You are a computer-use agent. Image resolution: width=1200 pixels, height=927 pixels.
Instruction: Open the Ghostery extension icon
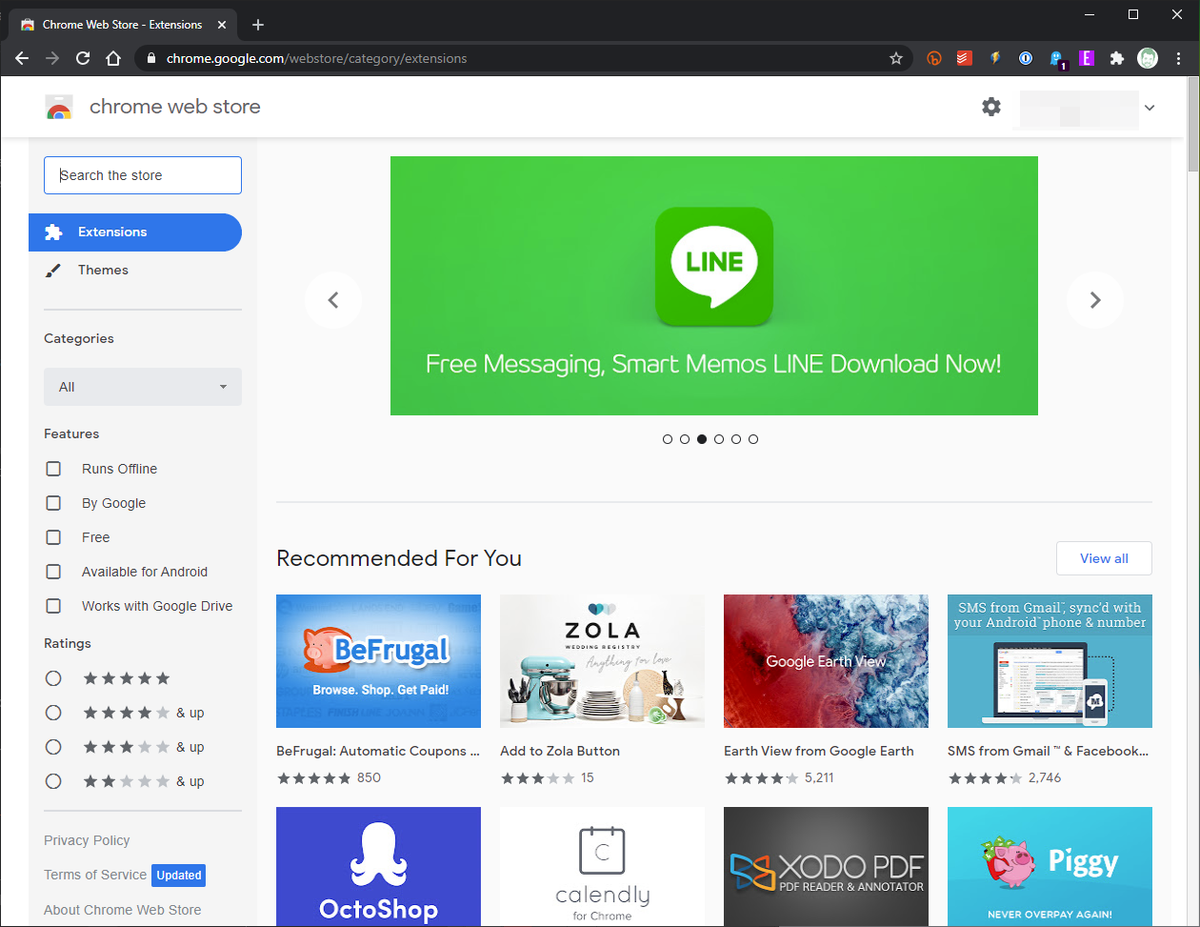pos(1057,58)
